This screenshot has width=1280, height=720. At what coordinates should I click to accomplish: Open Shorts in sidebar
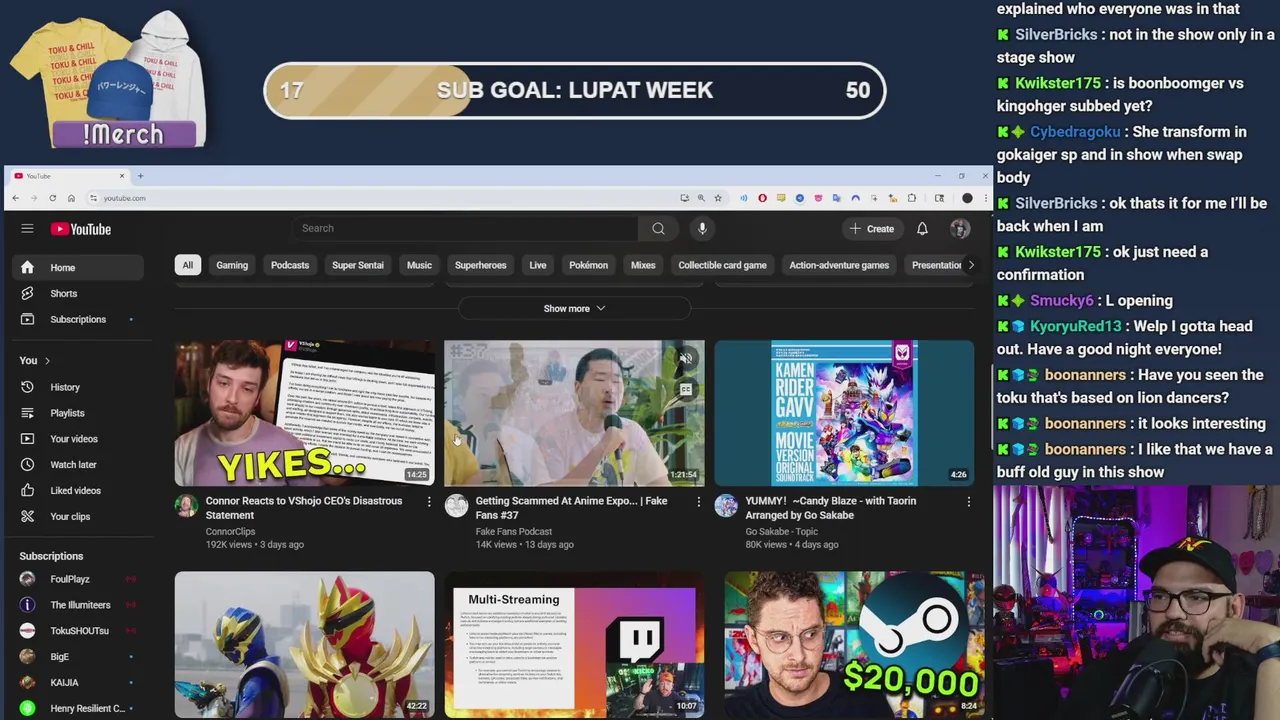(77, 294)
